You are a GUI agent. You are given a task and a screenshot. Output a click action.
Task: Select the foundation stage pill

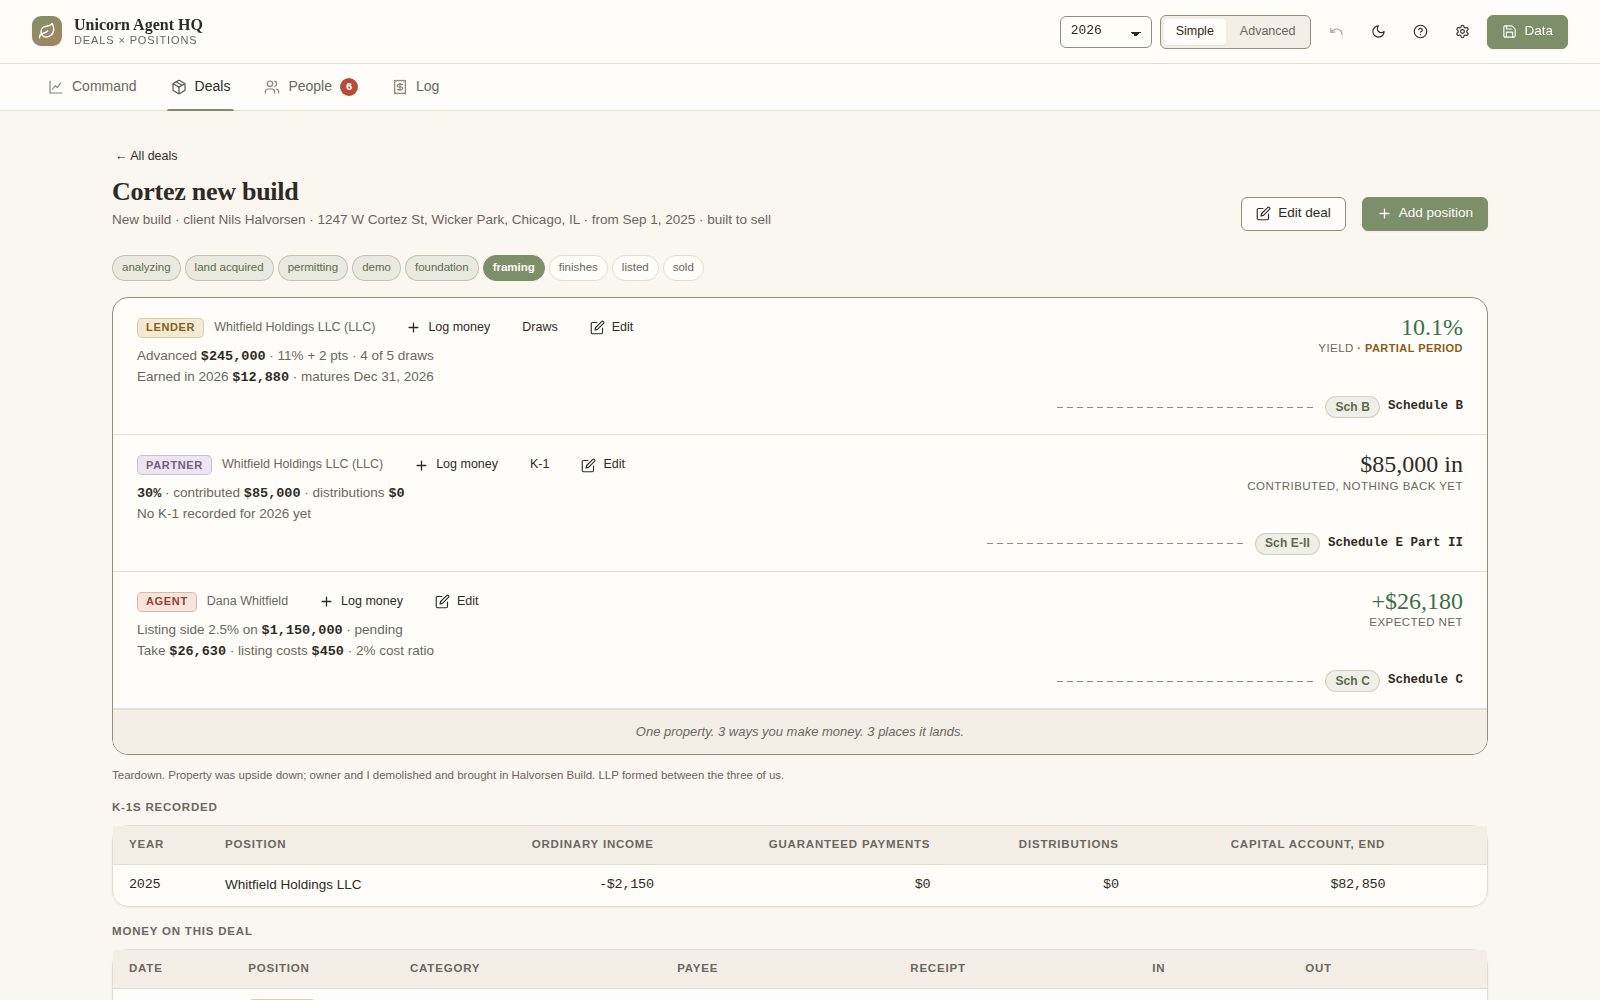(441, 268)
